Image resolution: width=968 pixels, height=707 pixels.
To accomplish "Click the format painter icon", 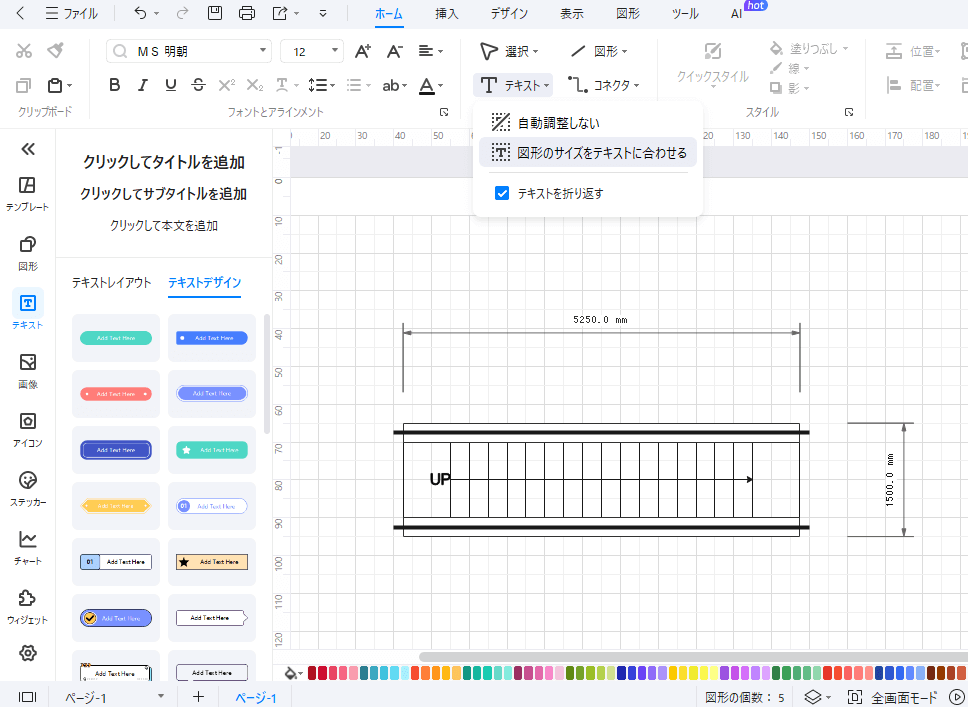I will (56, 50).
